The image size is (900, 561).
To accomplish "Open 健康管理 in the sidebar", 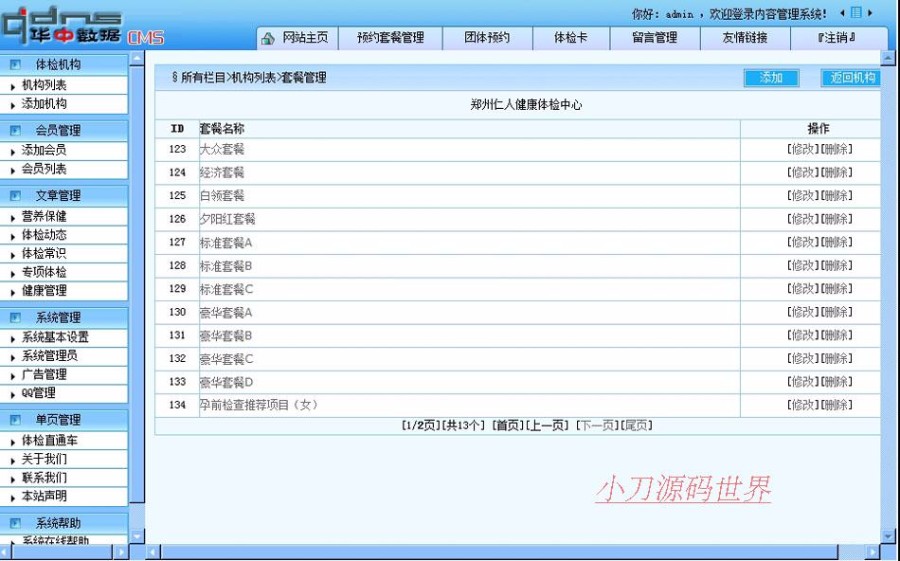I will coord(44,291).
